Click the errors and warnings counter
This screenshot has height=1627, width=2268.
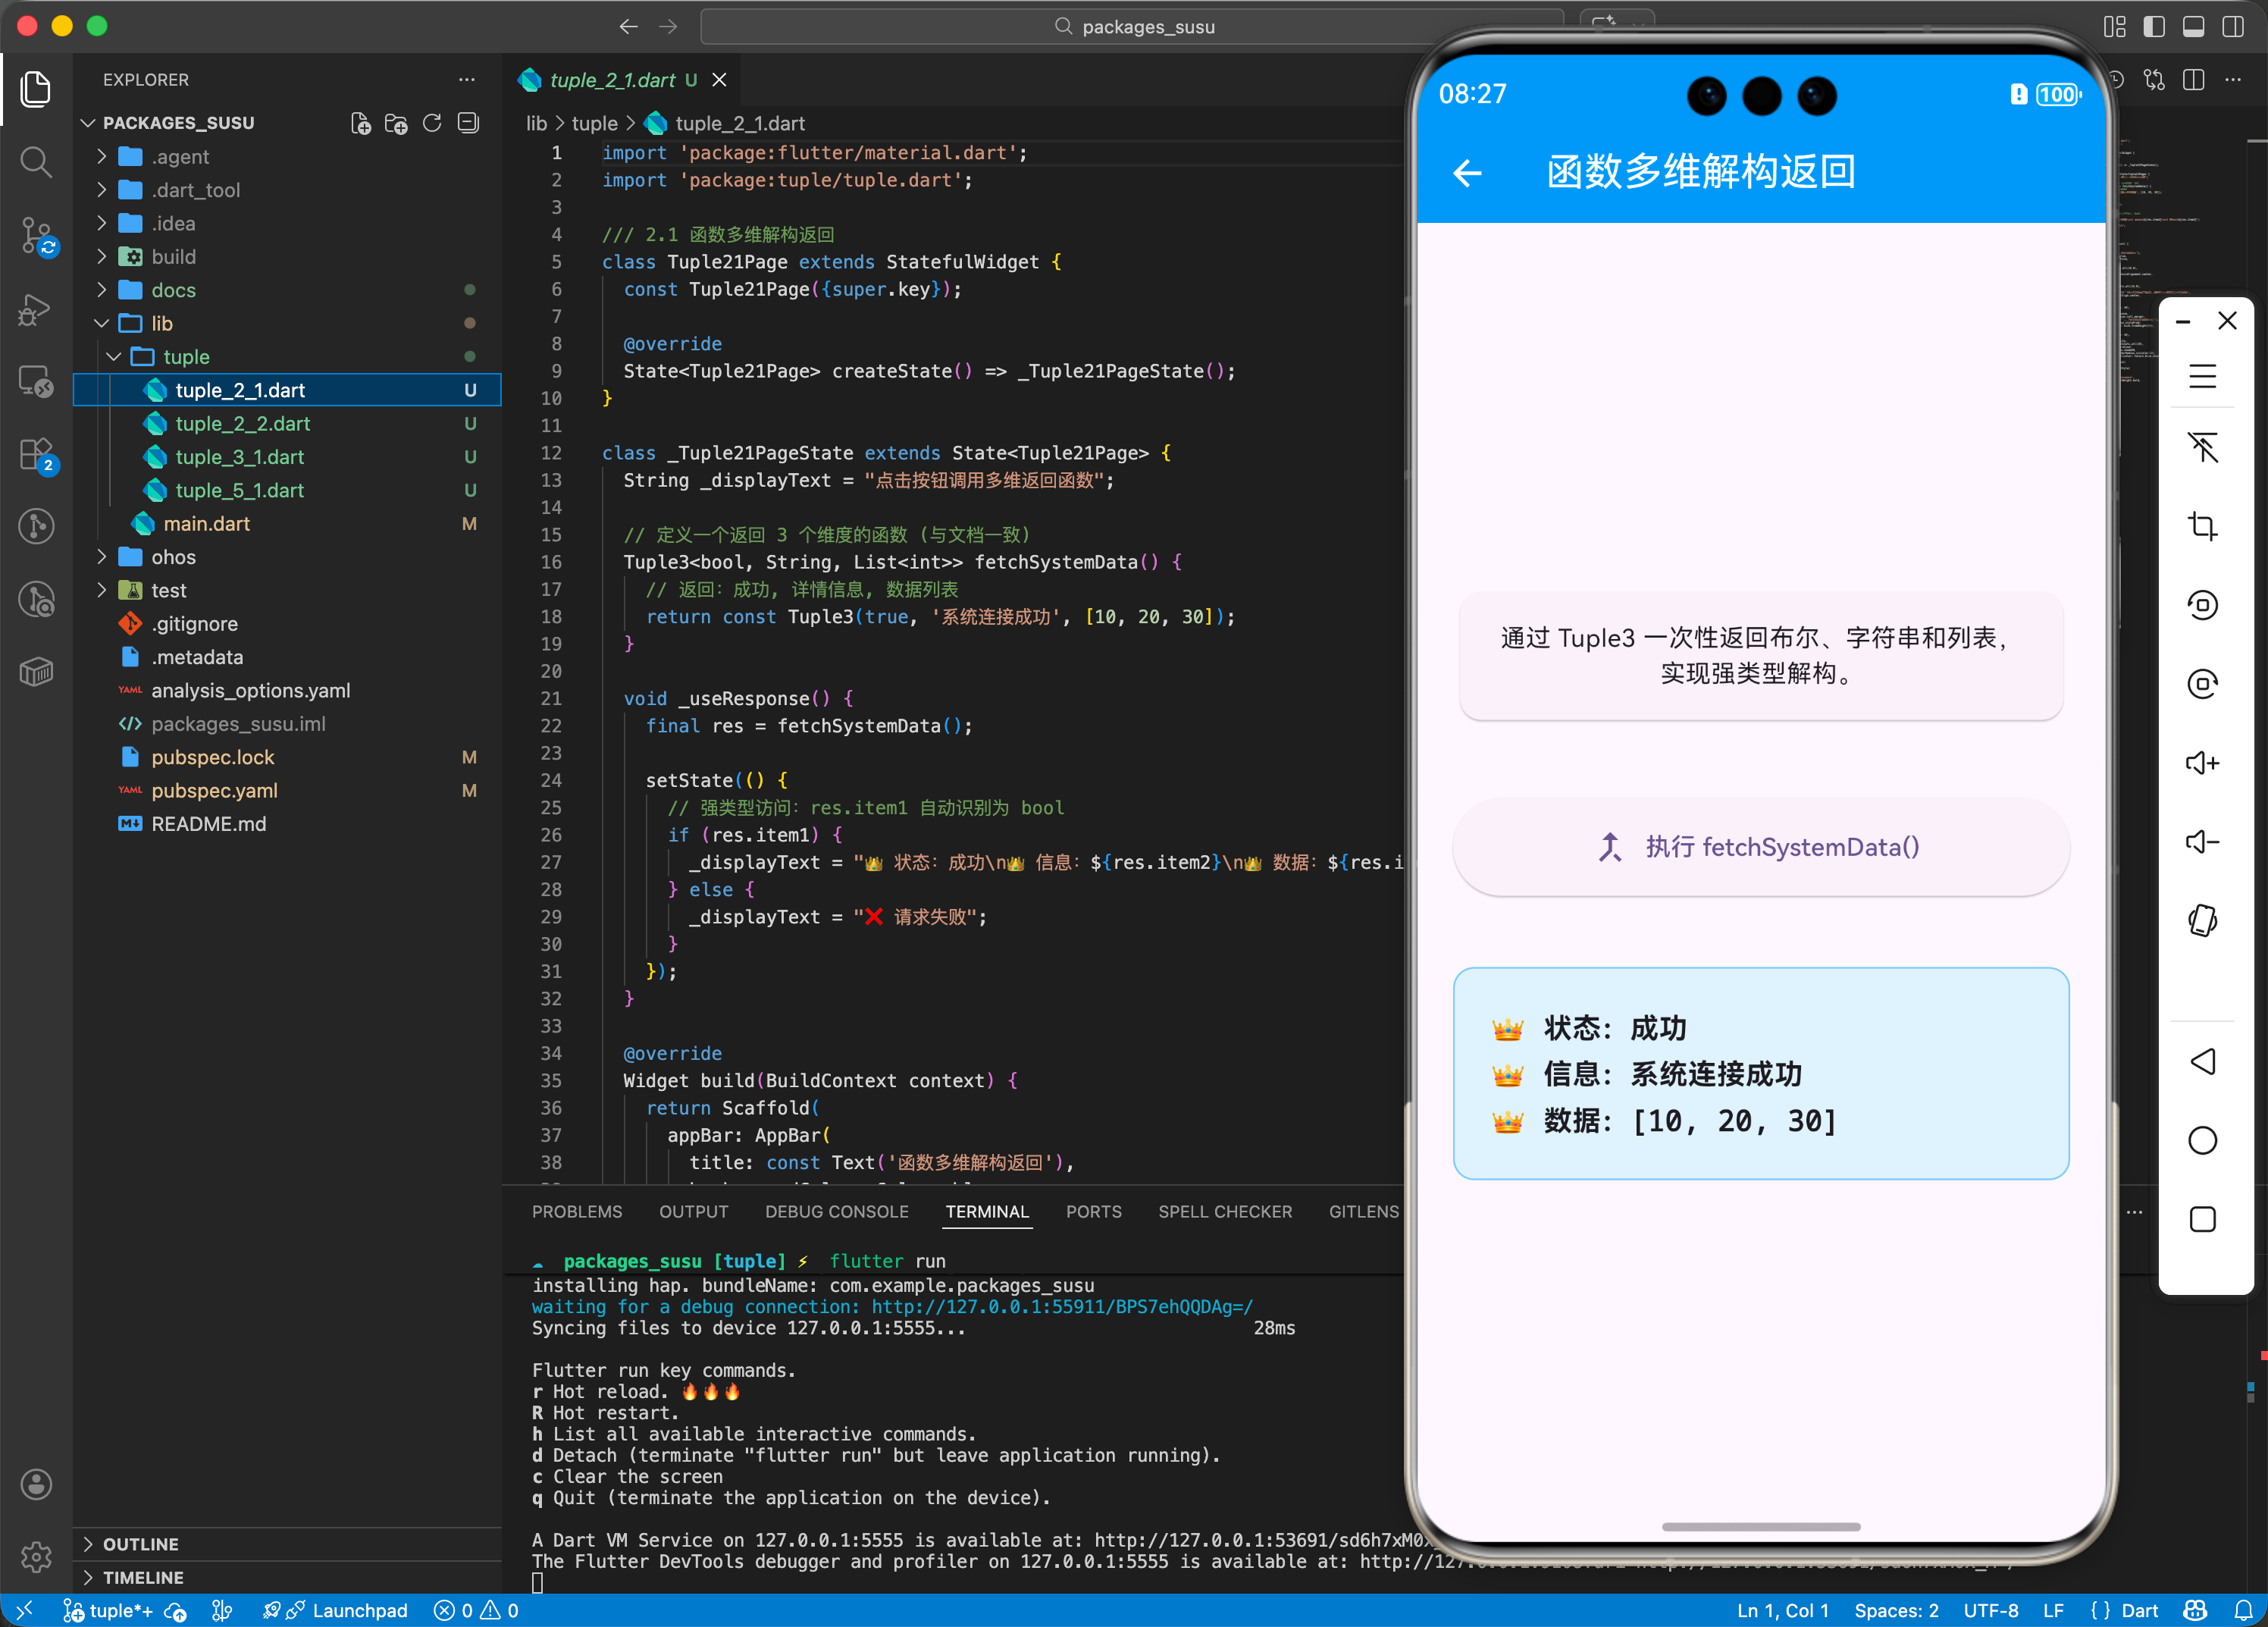(x=476, y=1610)
